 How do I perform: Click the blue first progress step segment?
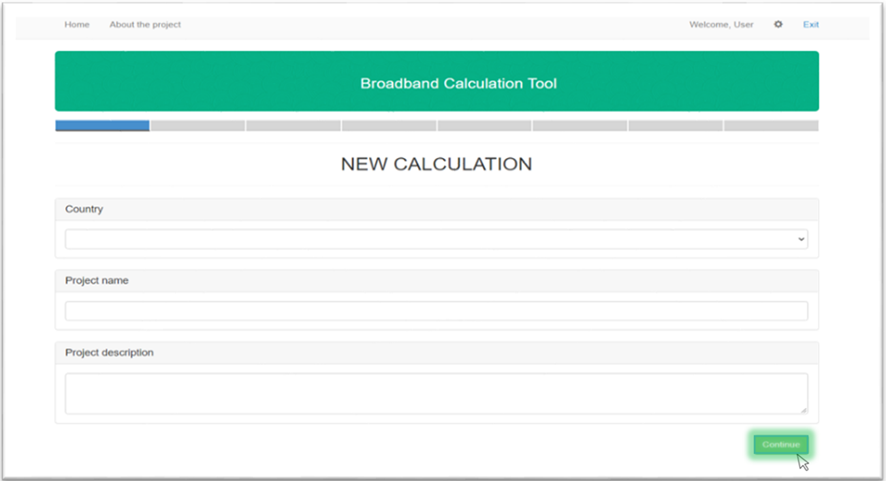[102, 126]
